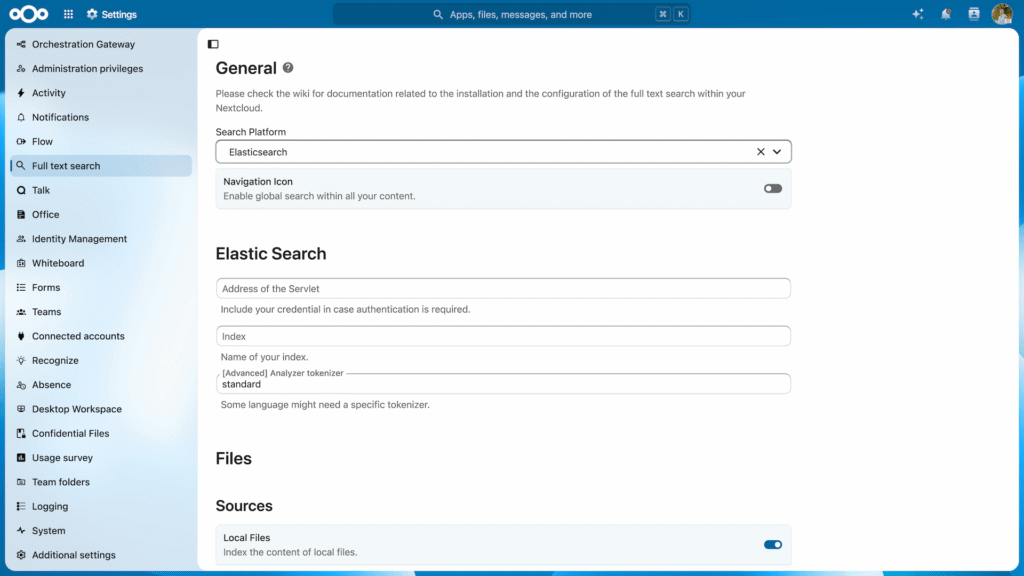Click 'Name of your index.' helper text

[264, 357]
